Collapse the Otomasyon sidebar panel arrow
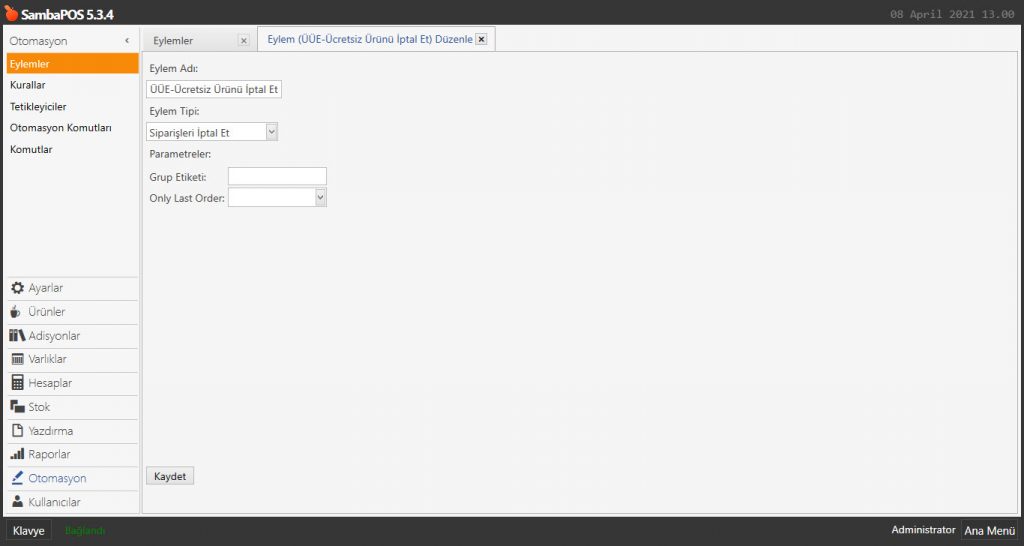 (x=127, y=41)
